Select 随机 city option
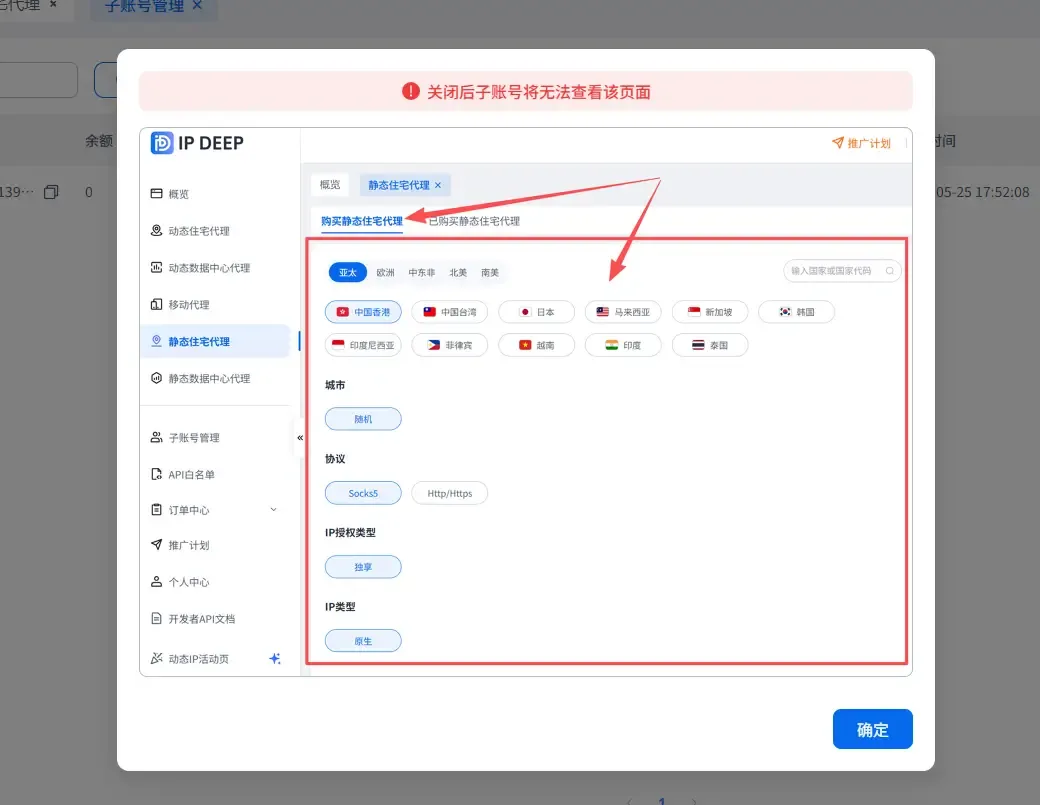This screenshot has width=1040, height=805. click(x=363, y=419)
